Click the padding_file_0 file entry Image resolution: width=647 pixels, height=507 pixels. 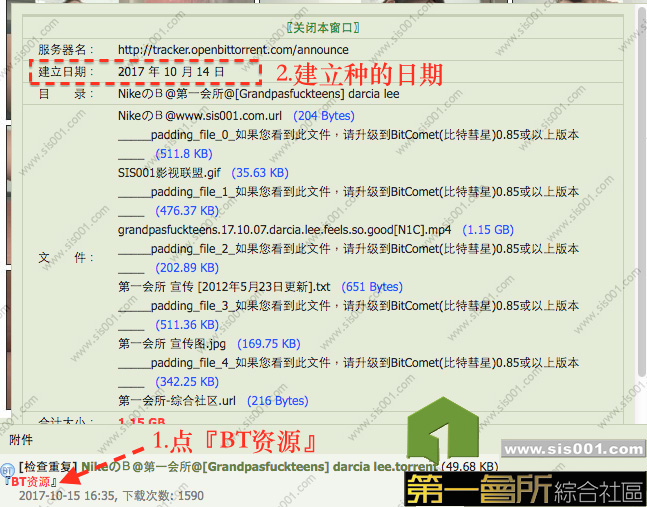348,144
